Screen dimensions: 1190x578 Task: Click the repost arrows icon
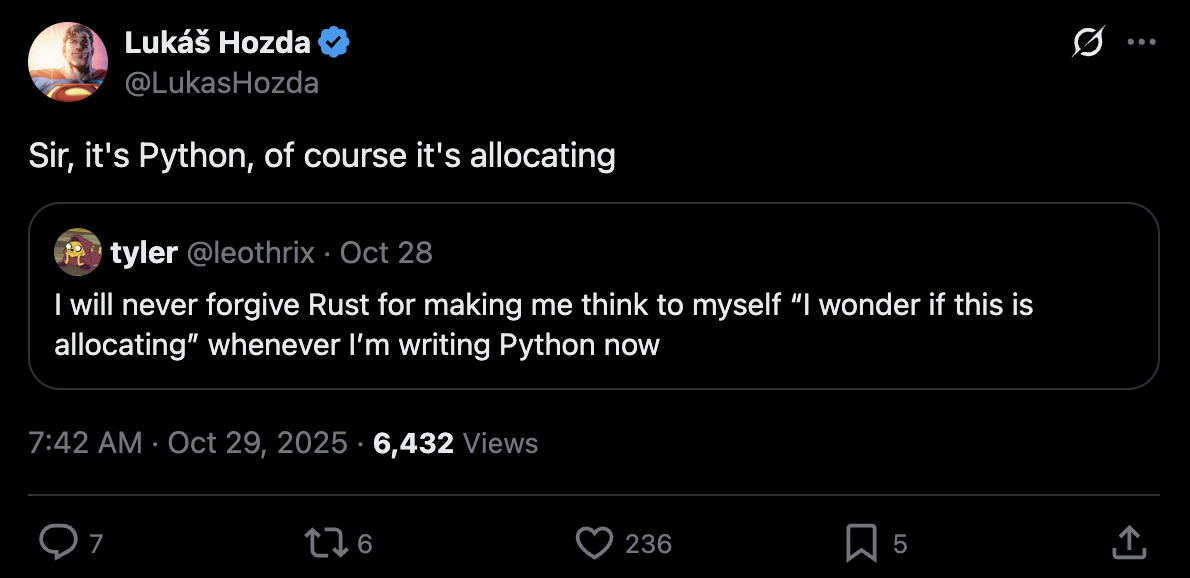pyautogui.click(x=323, y=543)
